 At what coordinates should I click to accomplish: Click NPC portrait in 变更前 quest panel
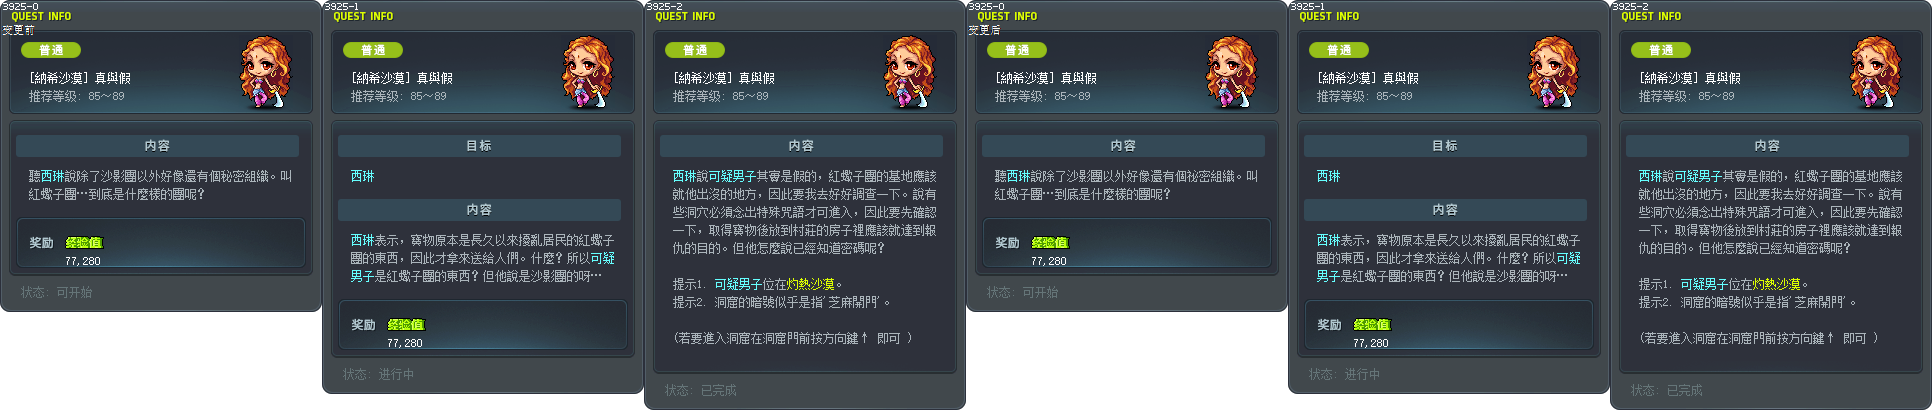(266, 72)
